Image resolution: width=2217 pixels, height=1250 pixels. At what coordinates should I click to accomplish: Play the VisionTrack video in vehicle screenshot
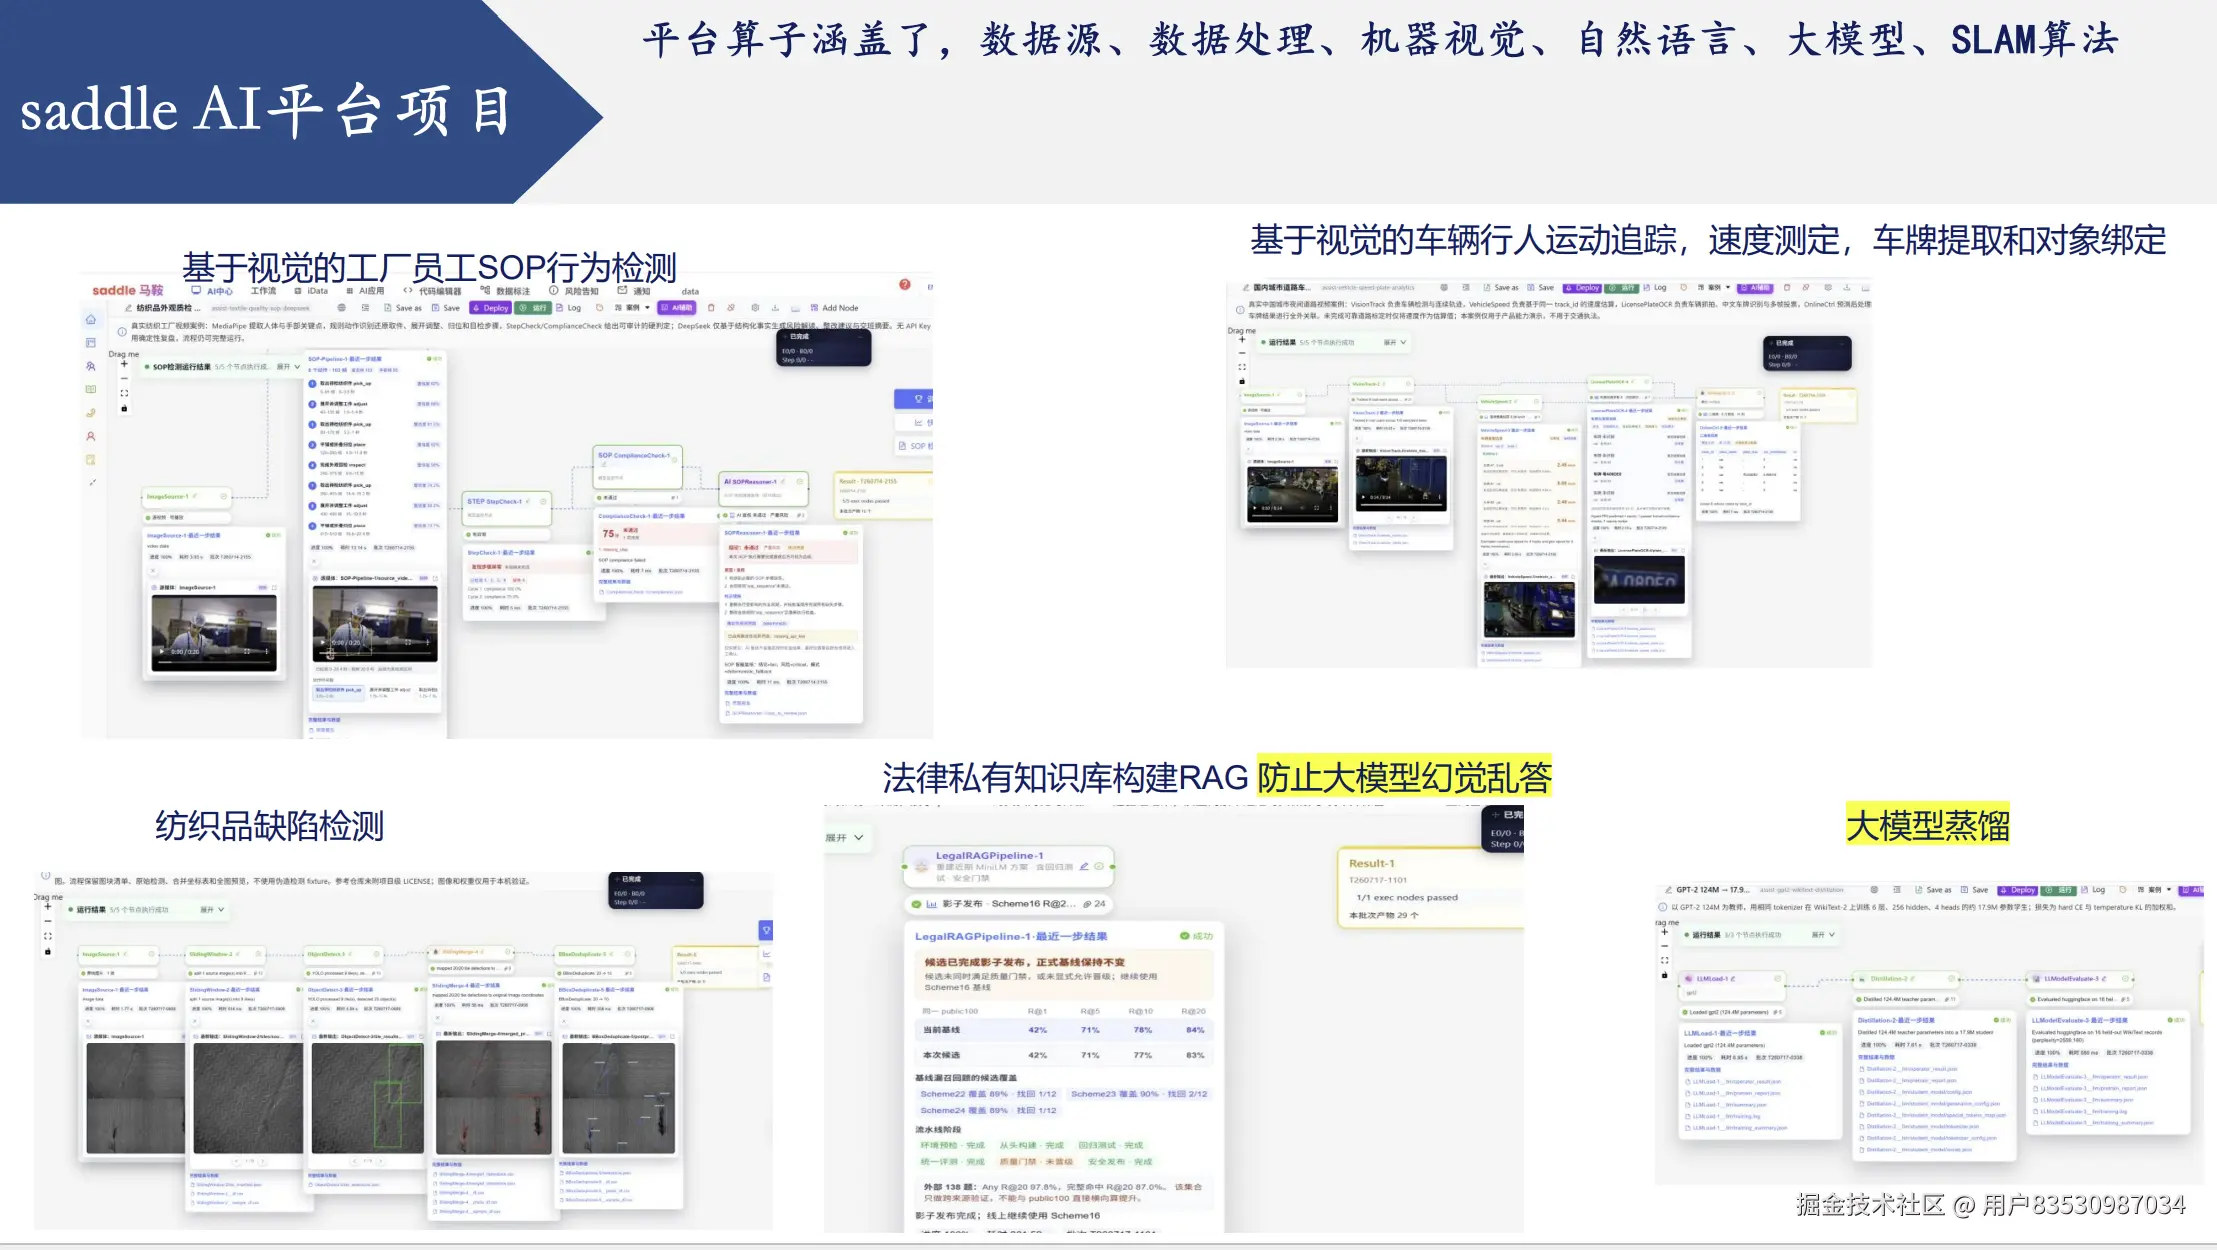tap(1363, 497)
